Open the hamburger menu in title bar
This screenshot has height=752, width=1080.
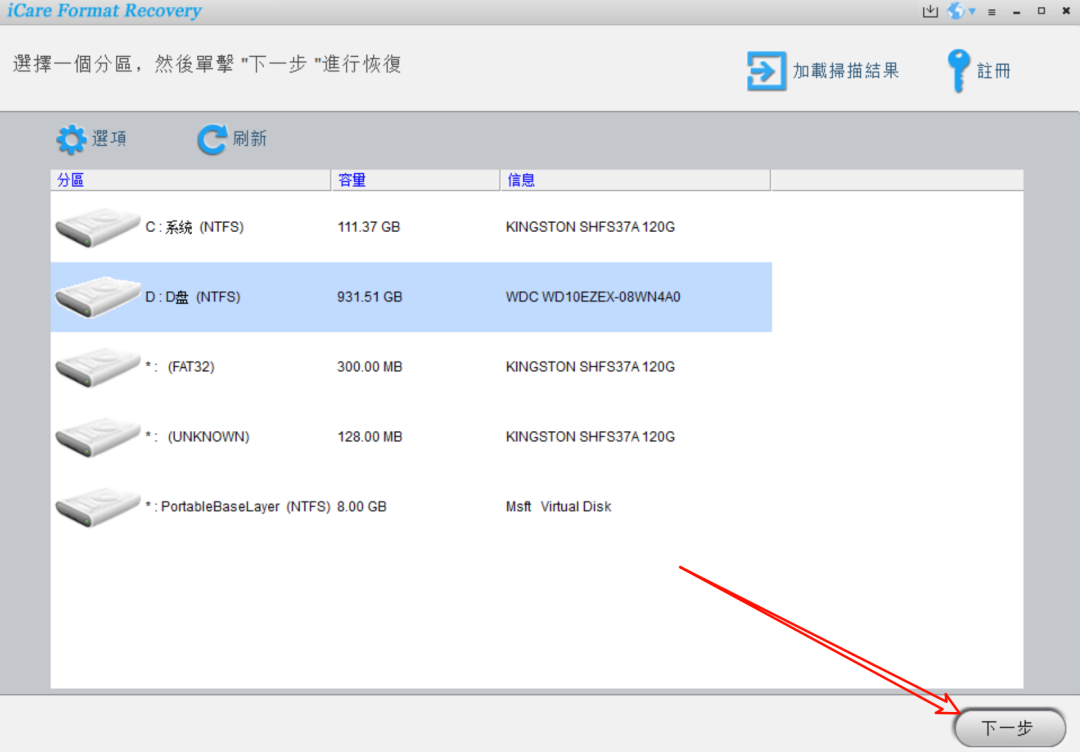pyautogui.click(x=992, y=12)
